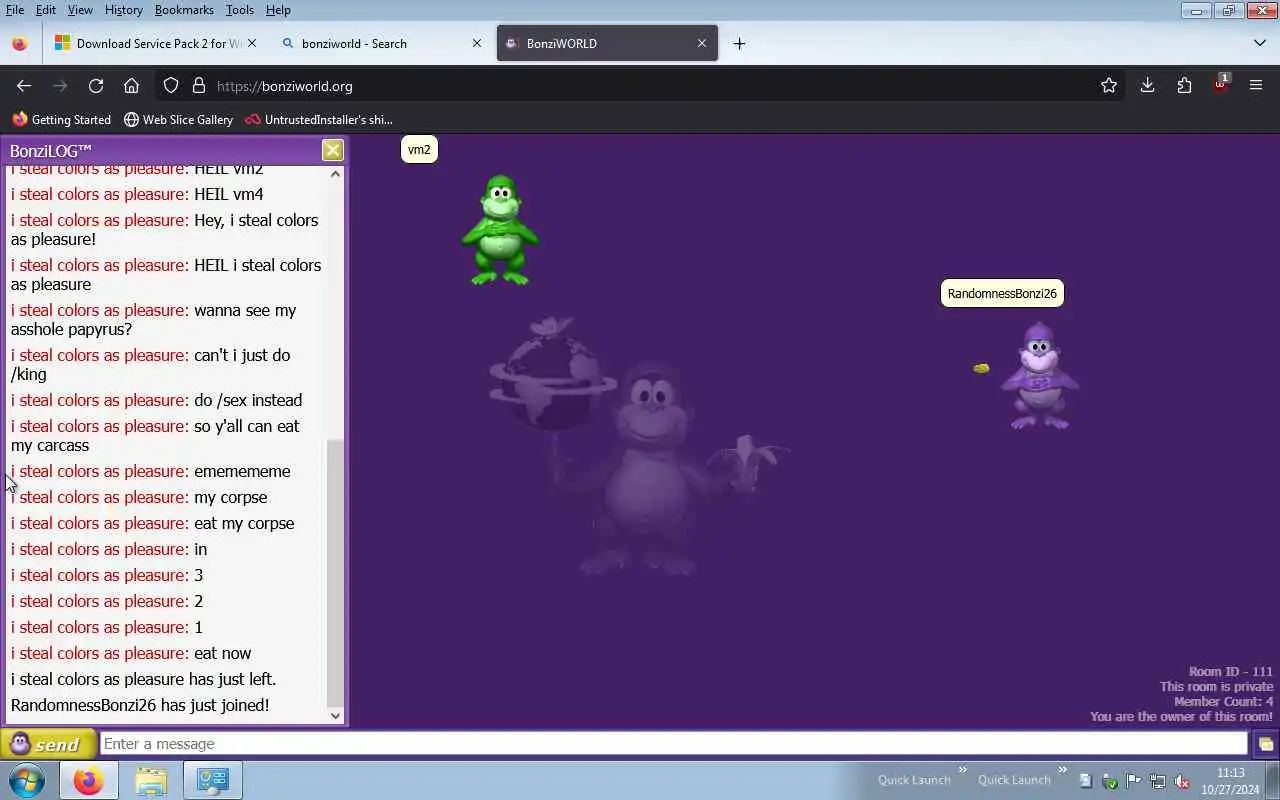
Task: Click the Member Count: 4 text
Action: (x=1223, y=702)
